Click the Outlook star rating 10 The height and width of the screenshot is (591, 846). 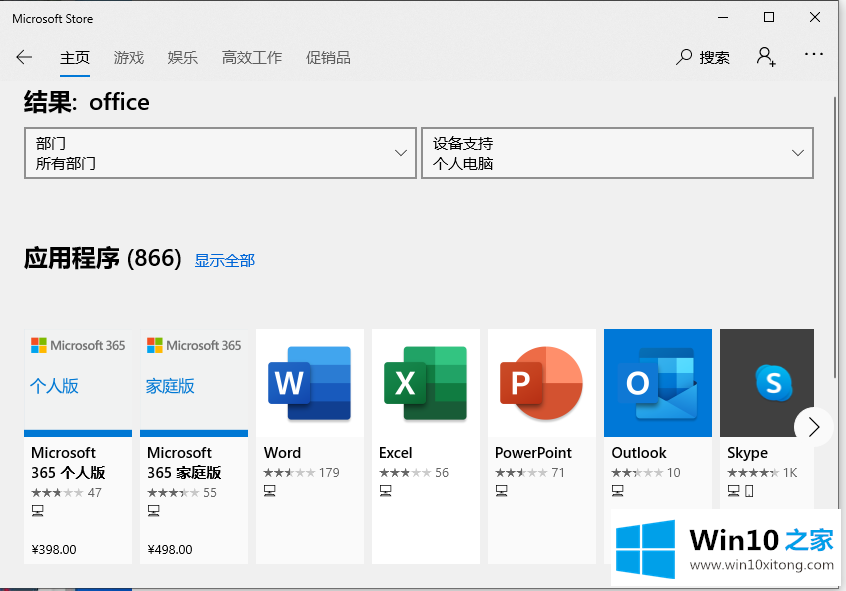point(646,473)
